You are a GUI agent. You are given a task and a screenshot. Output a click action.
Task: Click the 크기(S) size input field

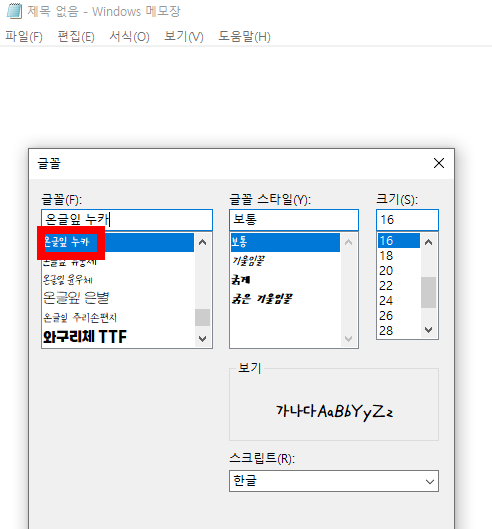tap(407, 220)
